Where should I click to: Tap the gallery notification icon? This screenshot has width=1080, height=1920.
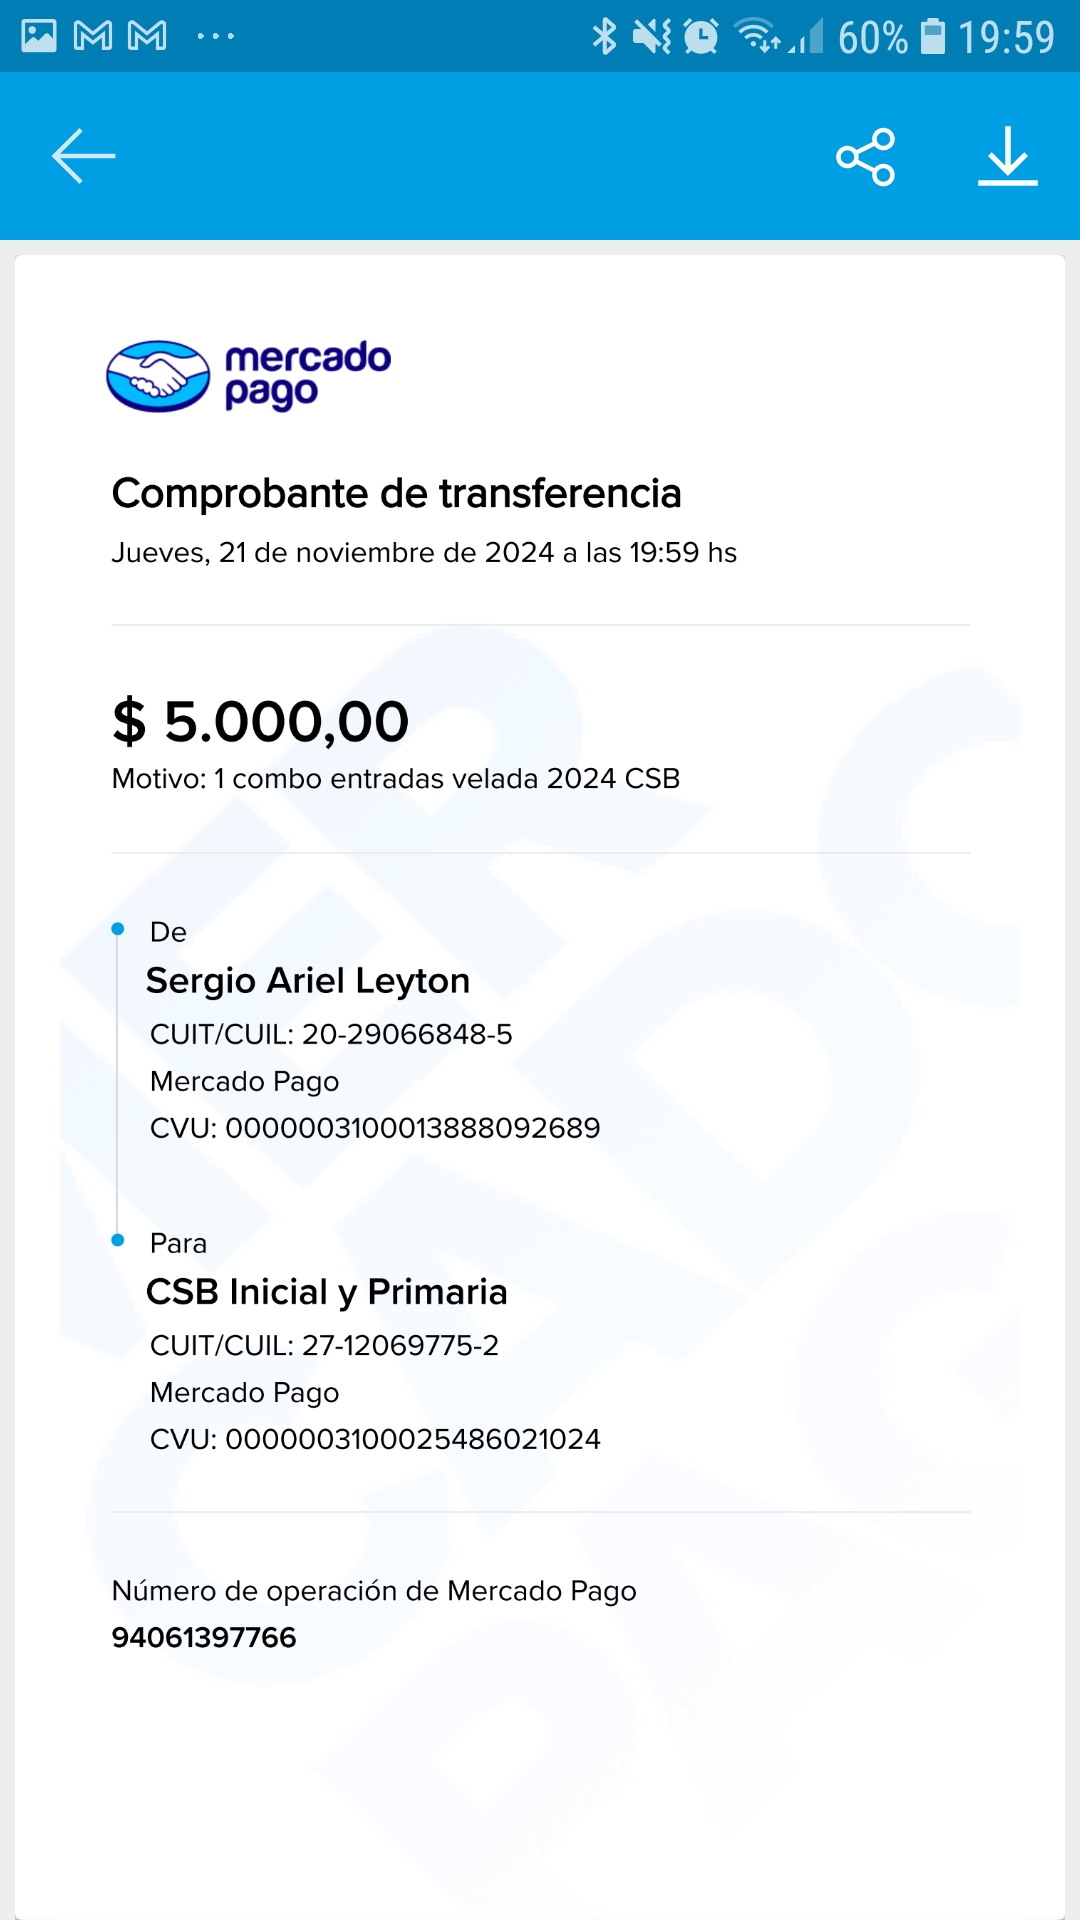(39, 36)
